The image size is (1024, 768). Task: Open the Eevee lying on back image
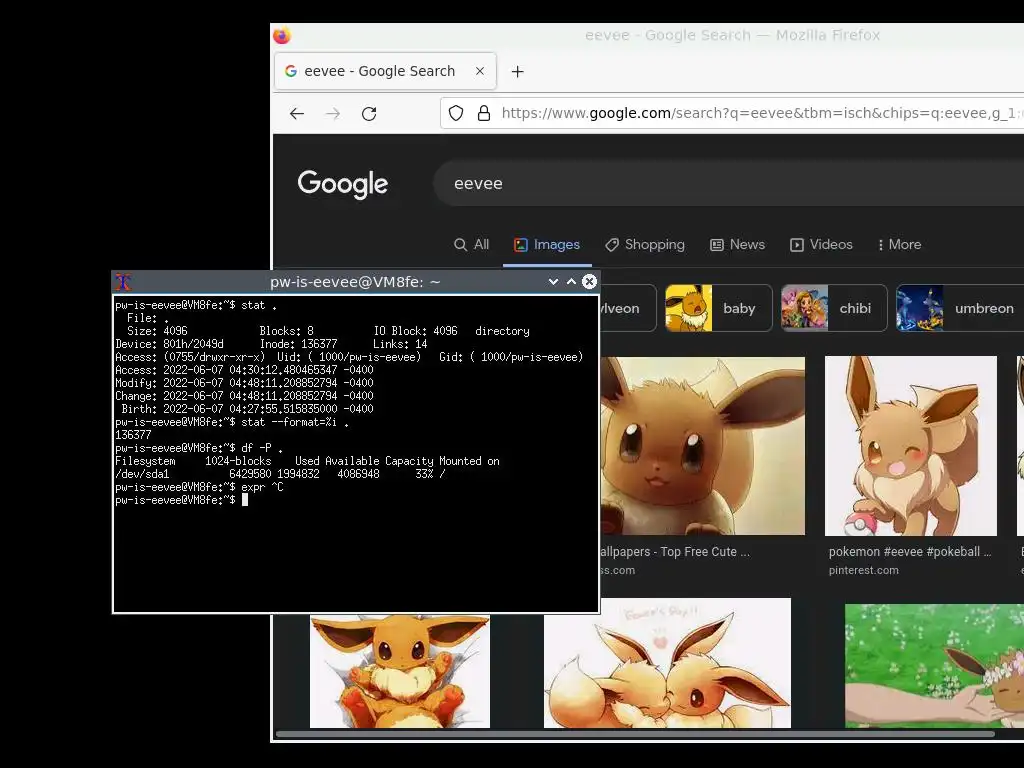click(x=400, y=671)
